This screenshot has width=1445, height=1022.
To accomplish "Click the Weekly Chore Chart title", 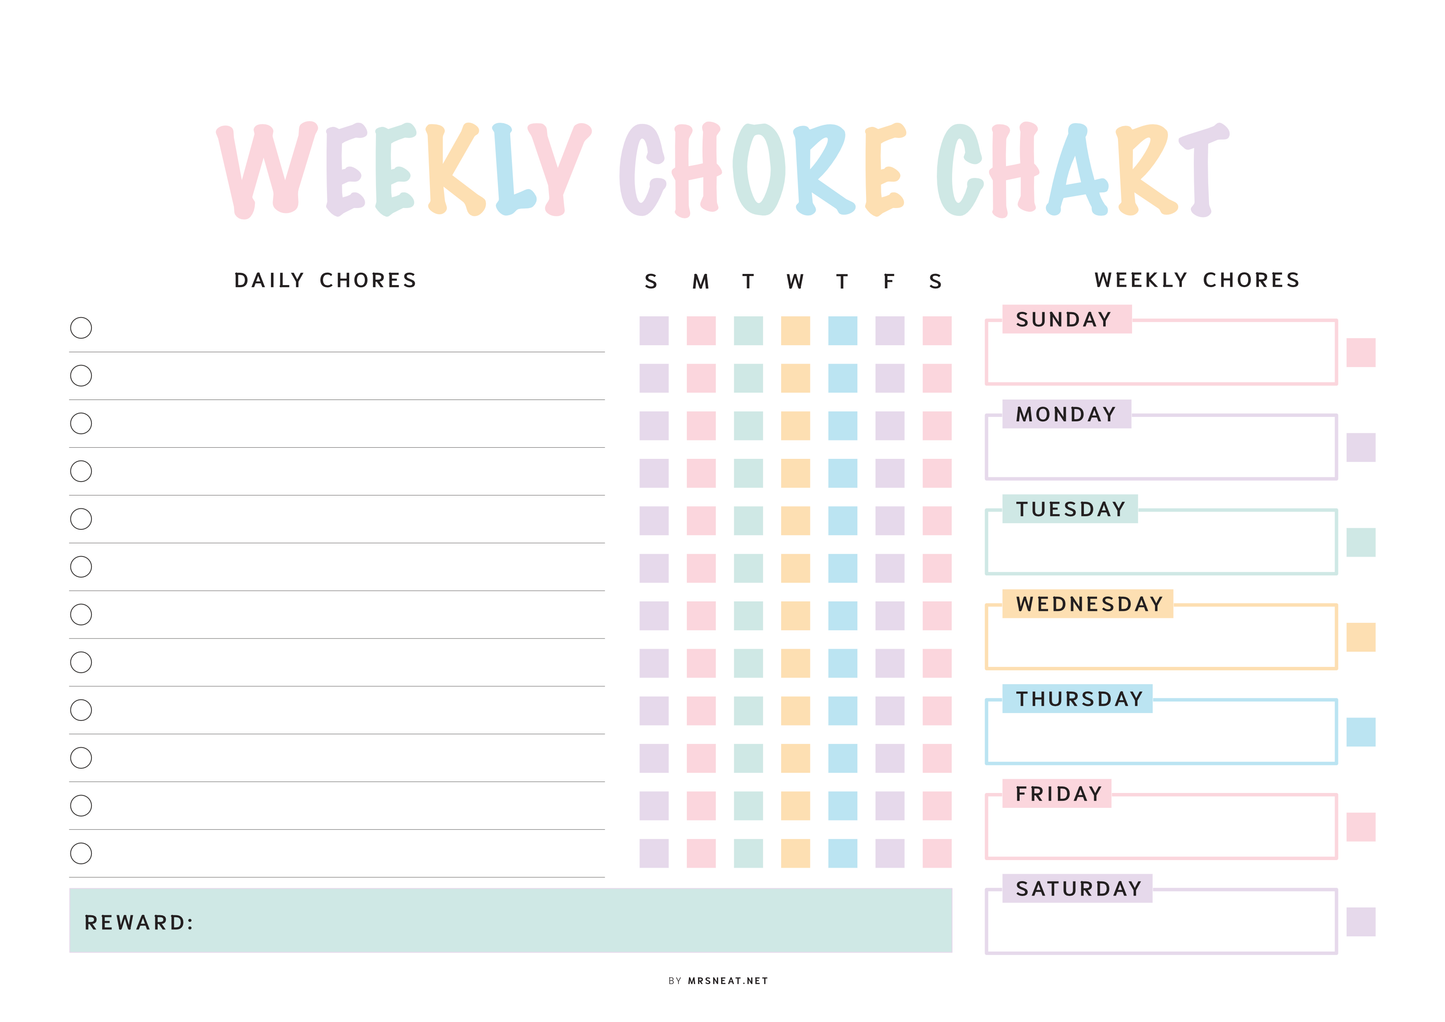I will (x=722, y=170).
